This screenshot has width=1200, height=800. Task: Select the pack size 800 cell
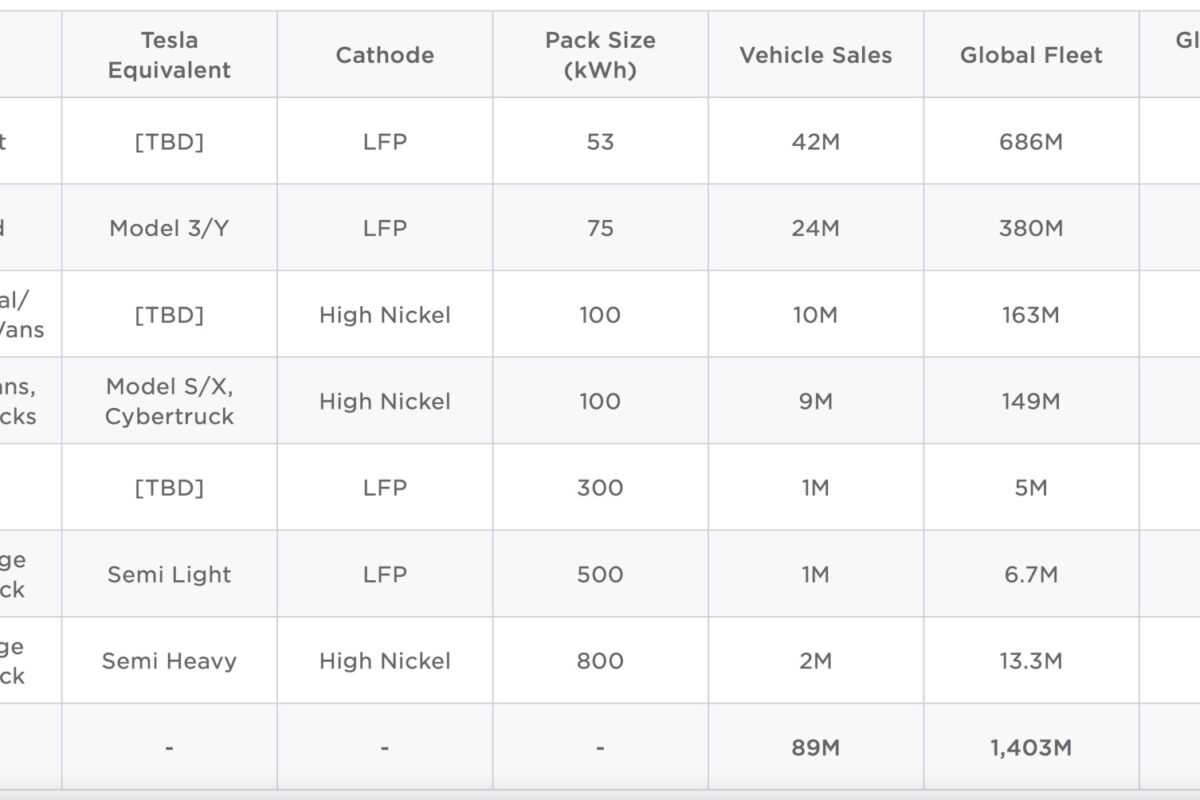coord(600,661)
